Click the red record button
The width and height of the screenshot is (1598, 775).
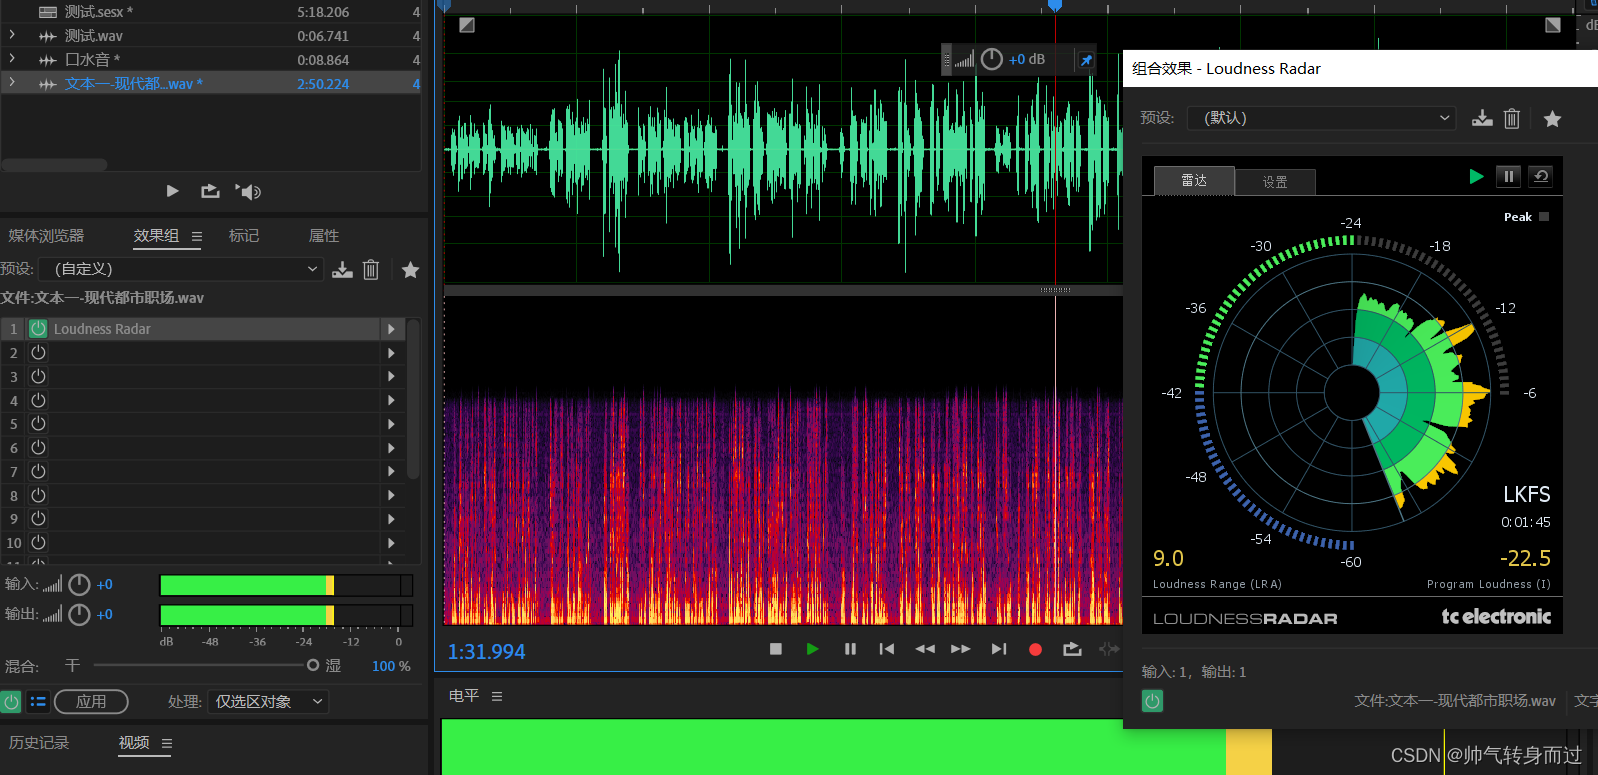[1035, 649]
